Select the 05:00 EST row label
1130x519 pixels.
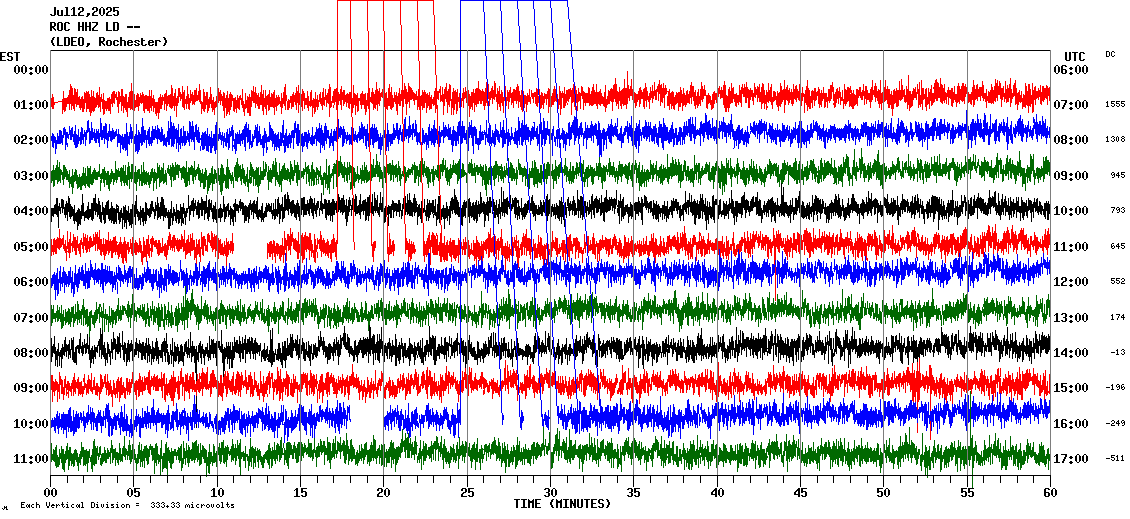pos(31,247)
